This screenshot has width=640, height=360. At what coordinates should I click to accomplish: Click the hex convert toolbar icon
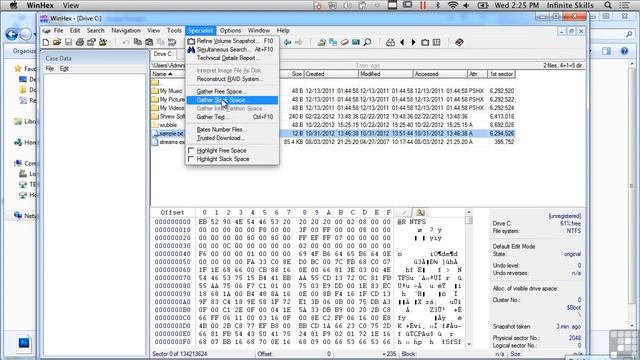pyautogui.click(x=172, y=42)
